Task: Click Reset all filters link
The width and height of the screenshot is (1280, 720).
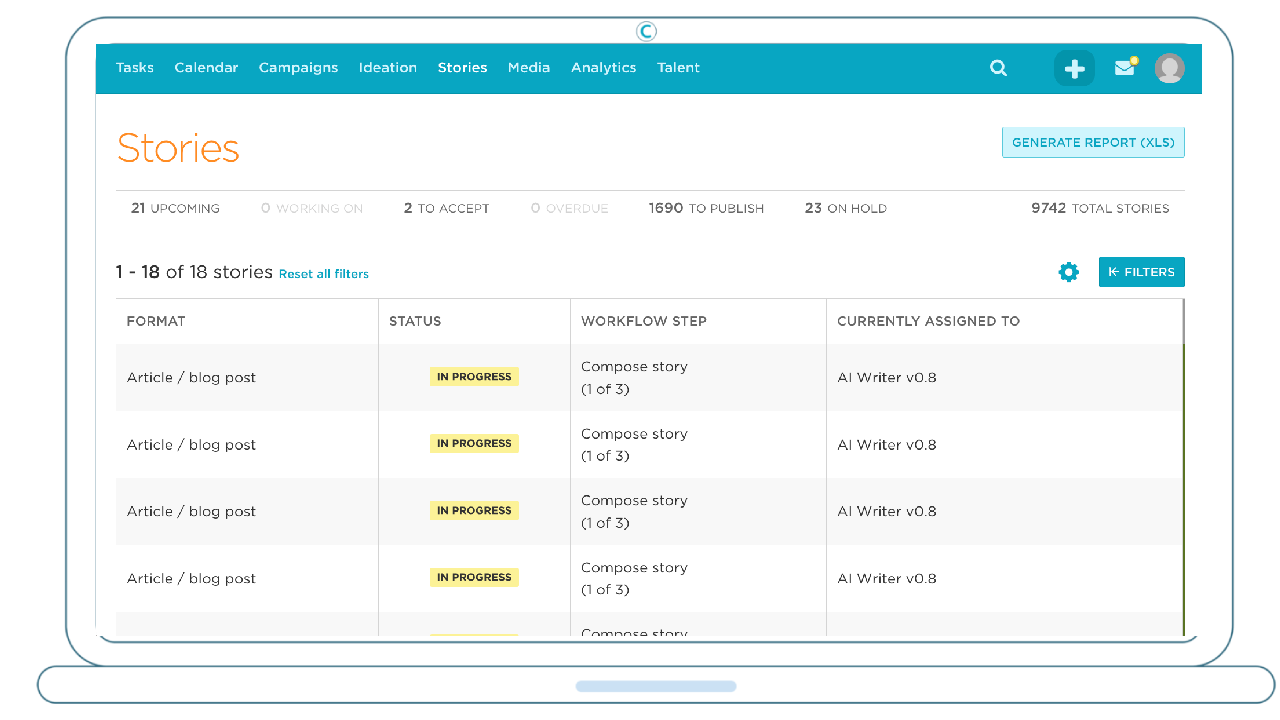Action: click(x=323, y=274)
